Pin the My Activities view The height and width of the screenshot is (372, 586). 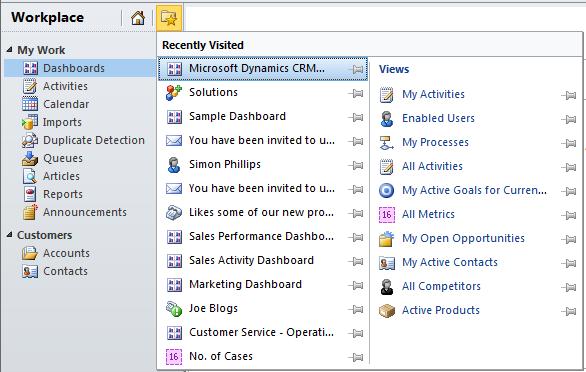tap(569, 95)
